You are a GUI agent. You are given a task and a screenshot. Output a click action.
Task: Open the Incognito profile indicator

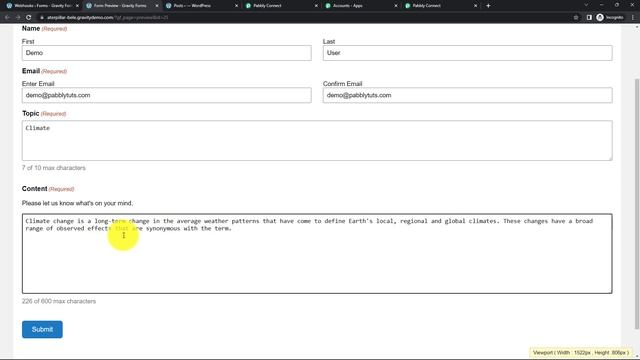click(610, 18)
